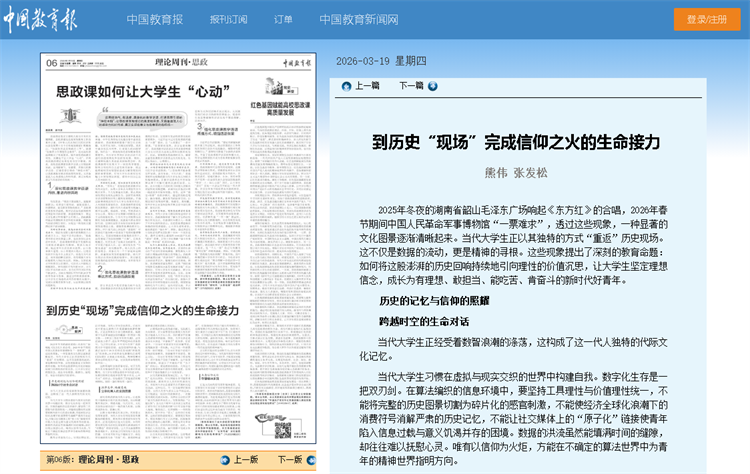Viewport: 750px width, 474px height.
Task: Click the next article arrow icon
Action: (x=433, y=86)
